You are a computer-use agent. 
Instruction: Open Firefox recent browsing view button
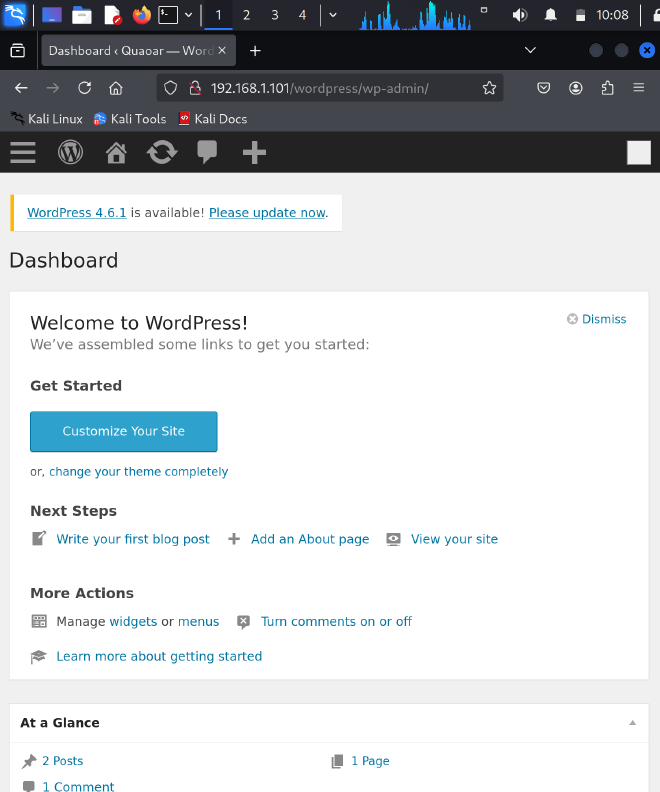point(18,51)
